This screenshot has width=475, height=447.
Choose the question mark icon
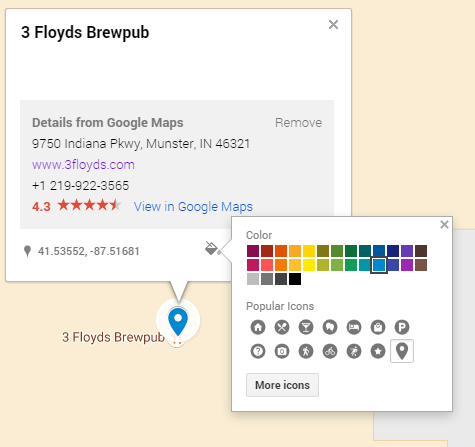point(258,351)
